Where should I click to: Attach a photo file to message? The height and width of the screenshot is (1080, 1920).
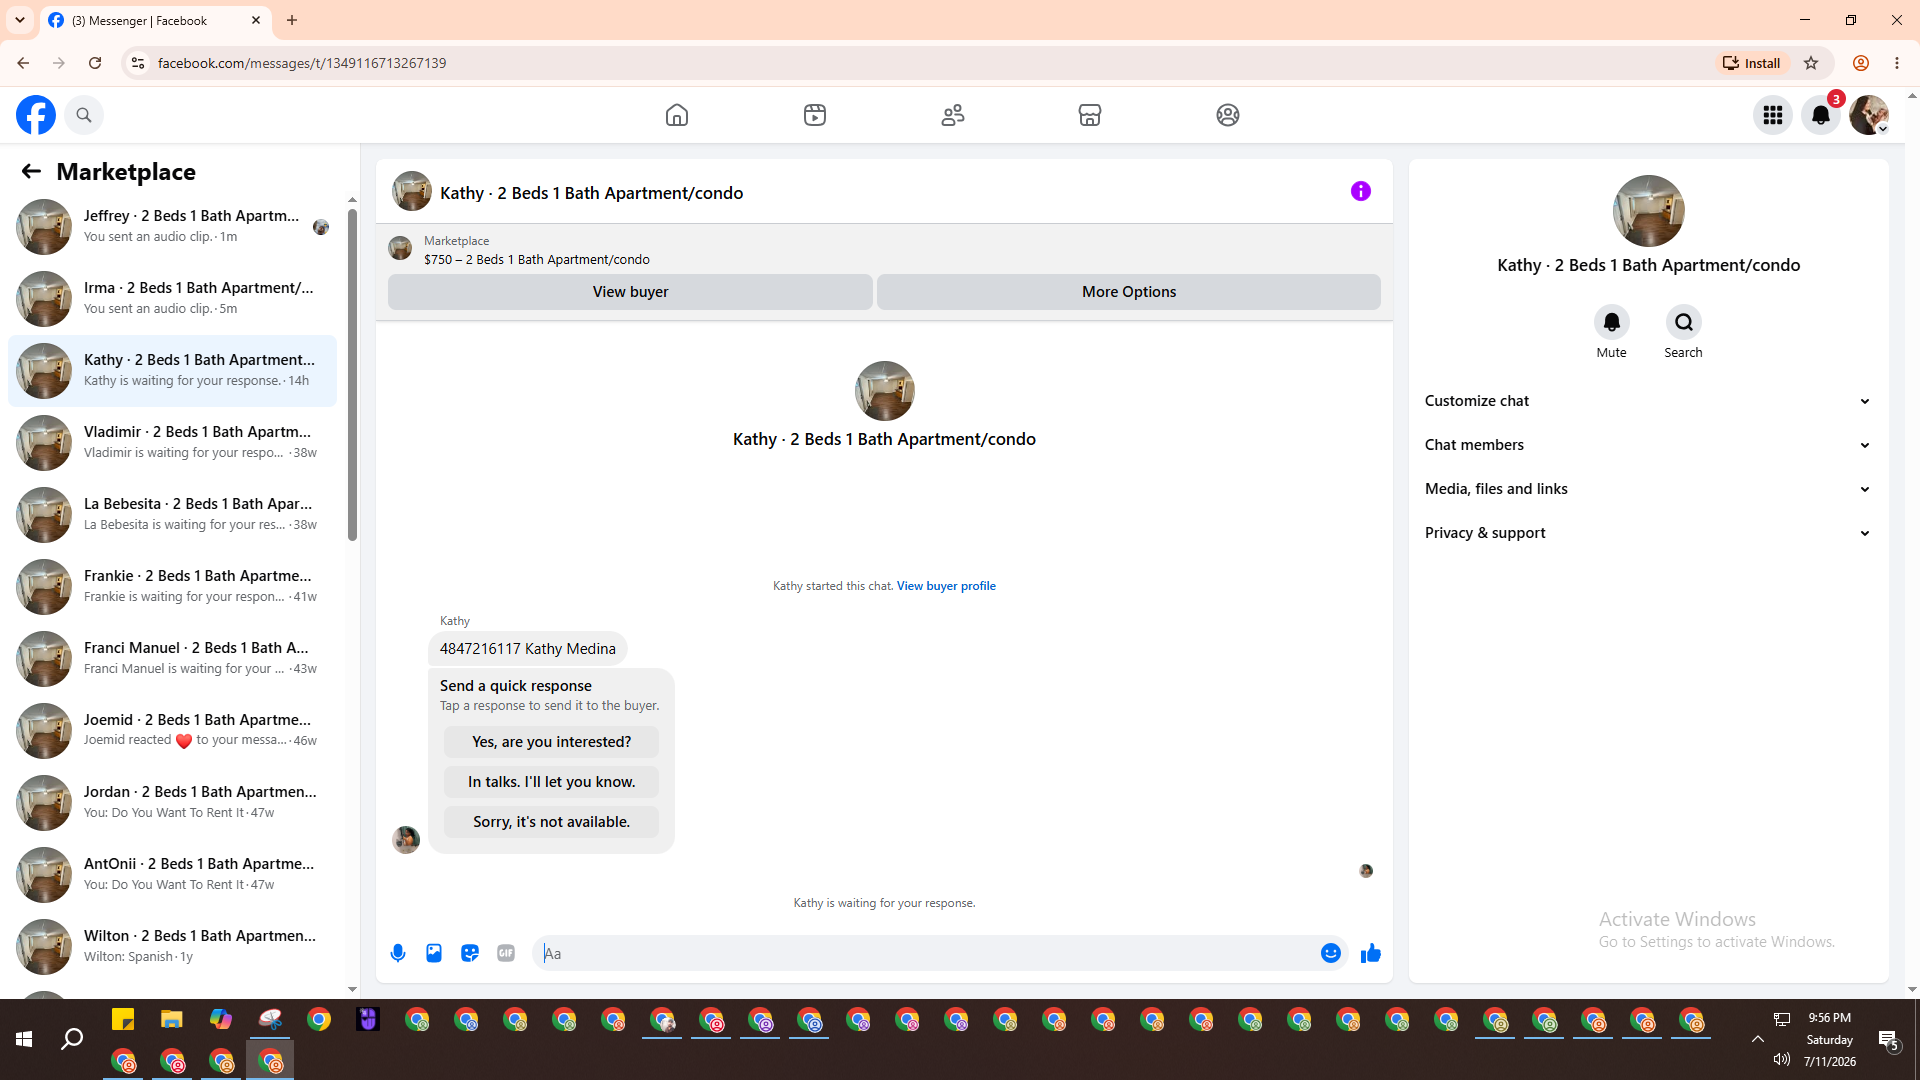click(x=434, y=953)
